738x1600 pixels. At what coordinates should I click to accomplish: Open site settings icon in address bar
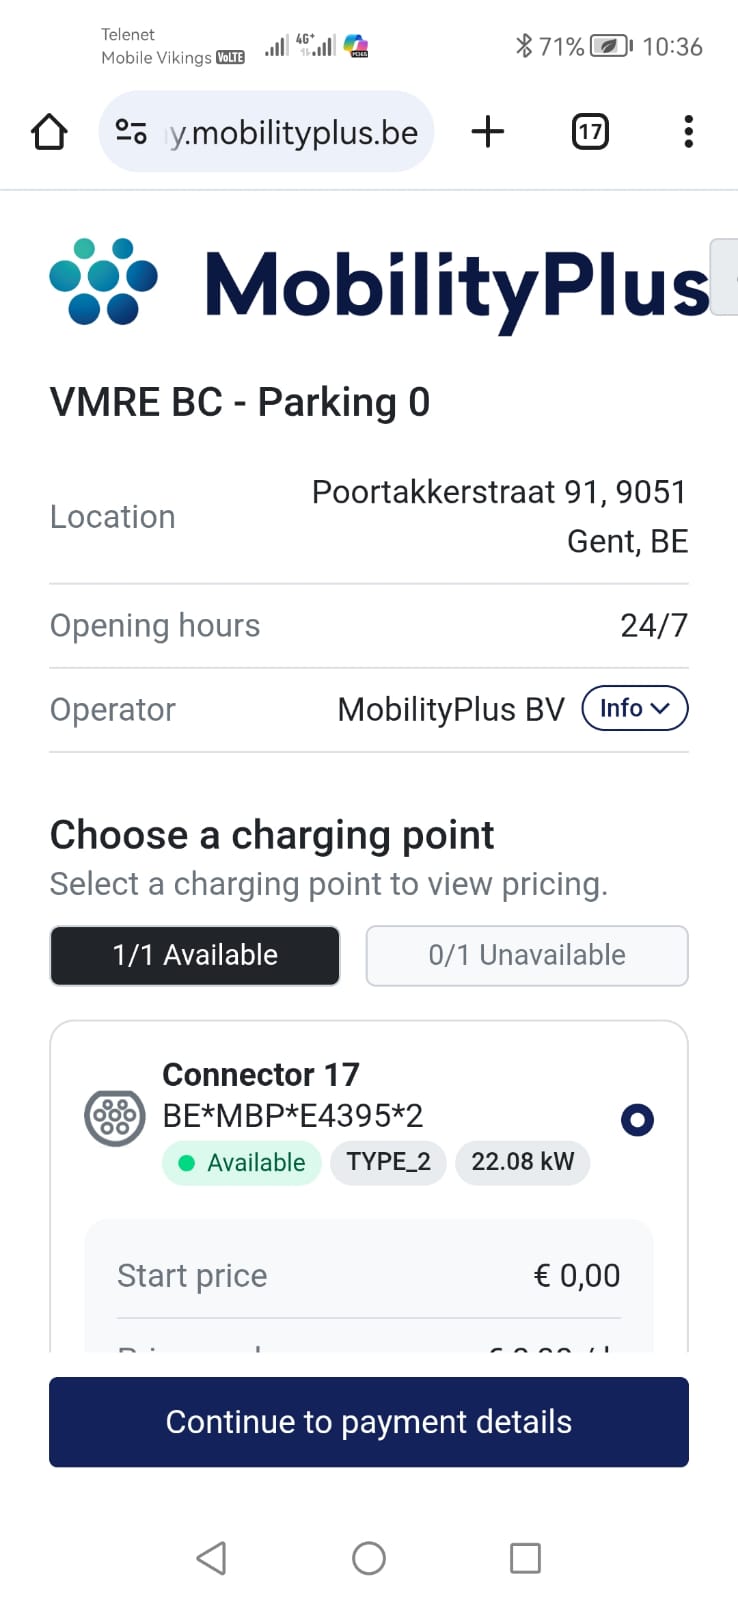pyautogui.click(x=131, y=131)
